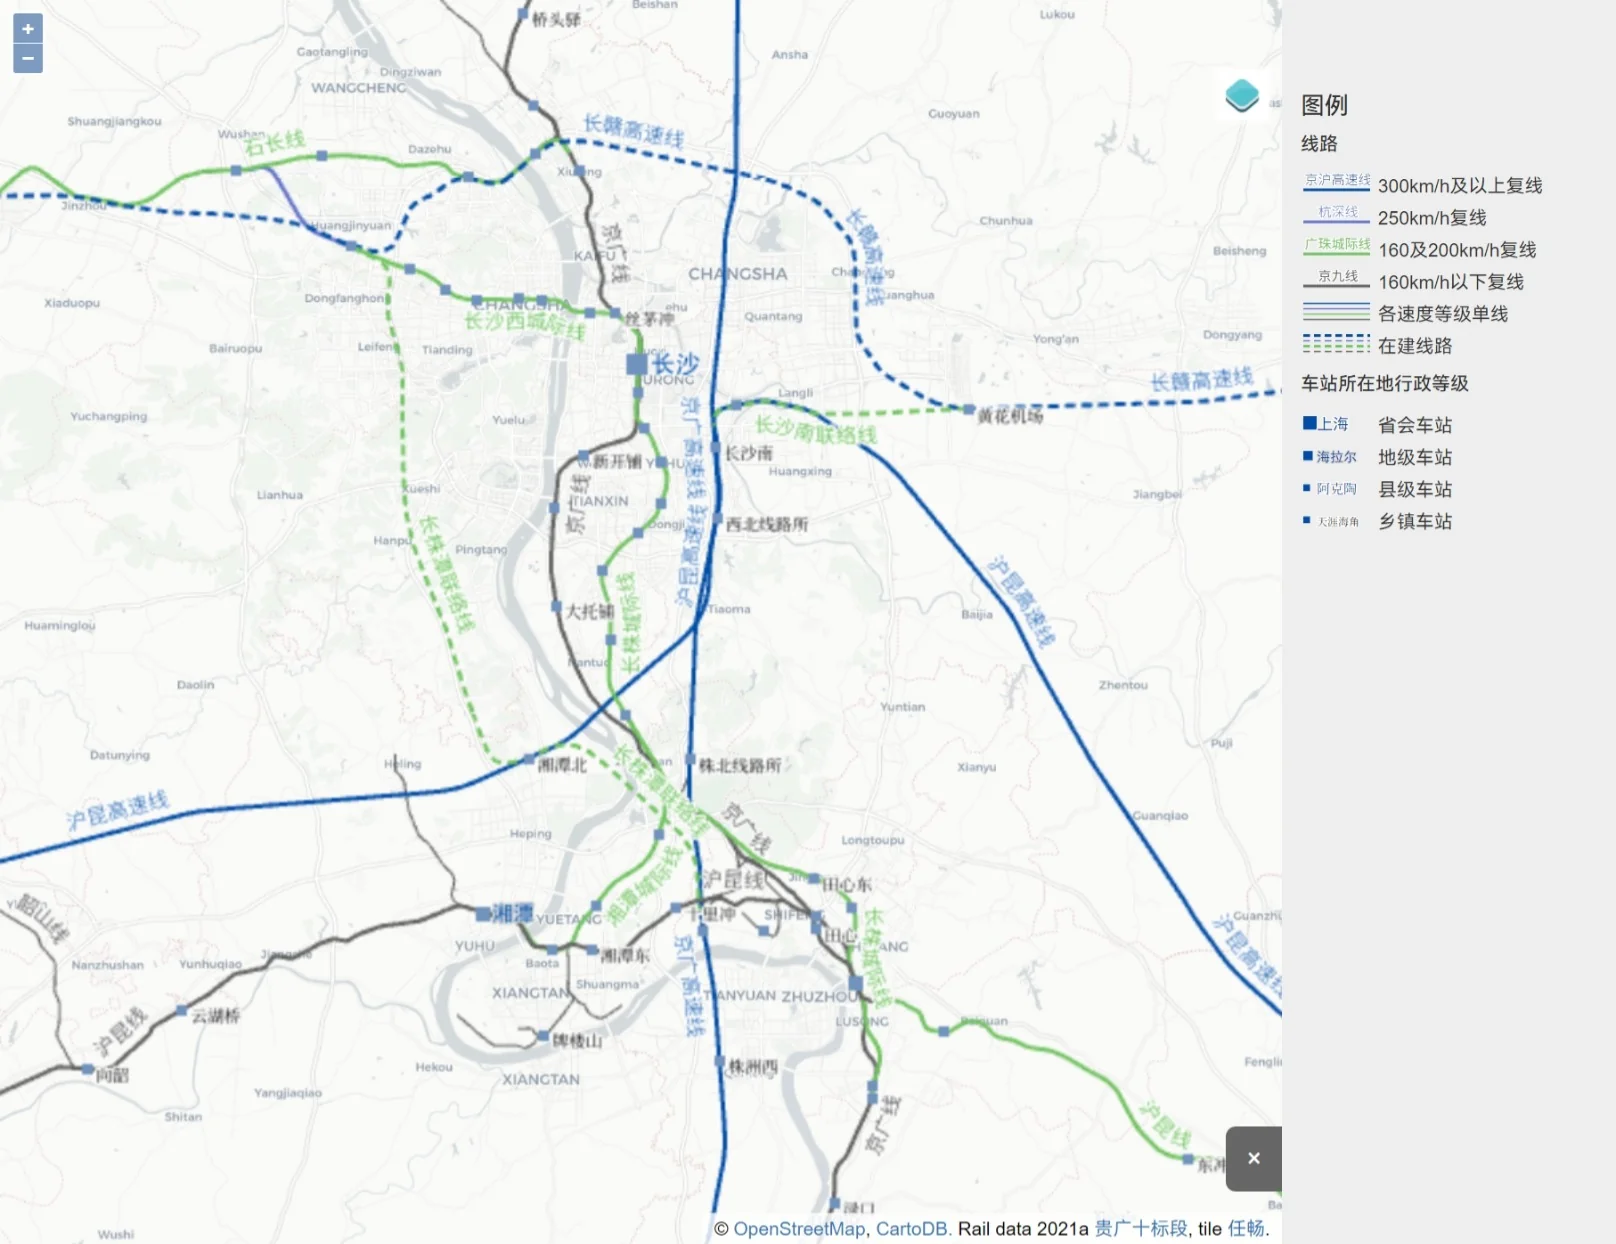Click the 湘潭东 station label
The image size is (1616, 1244).
[625, 955]
